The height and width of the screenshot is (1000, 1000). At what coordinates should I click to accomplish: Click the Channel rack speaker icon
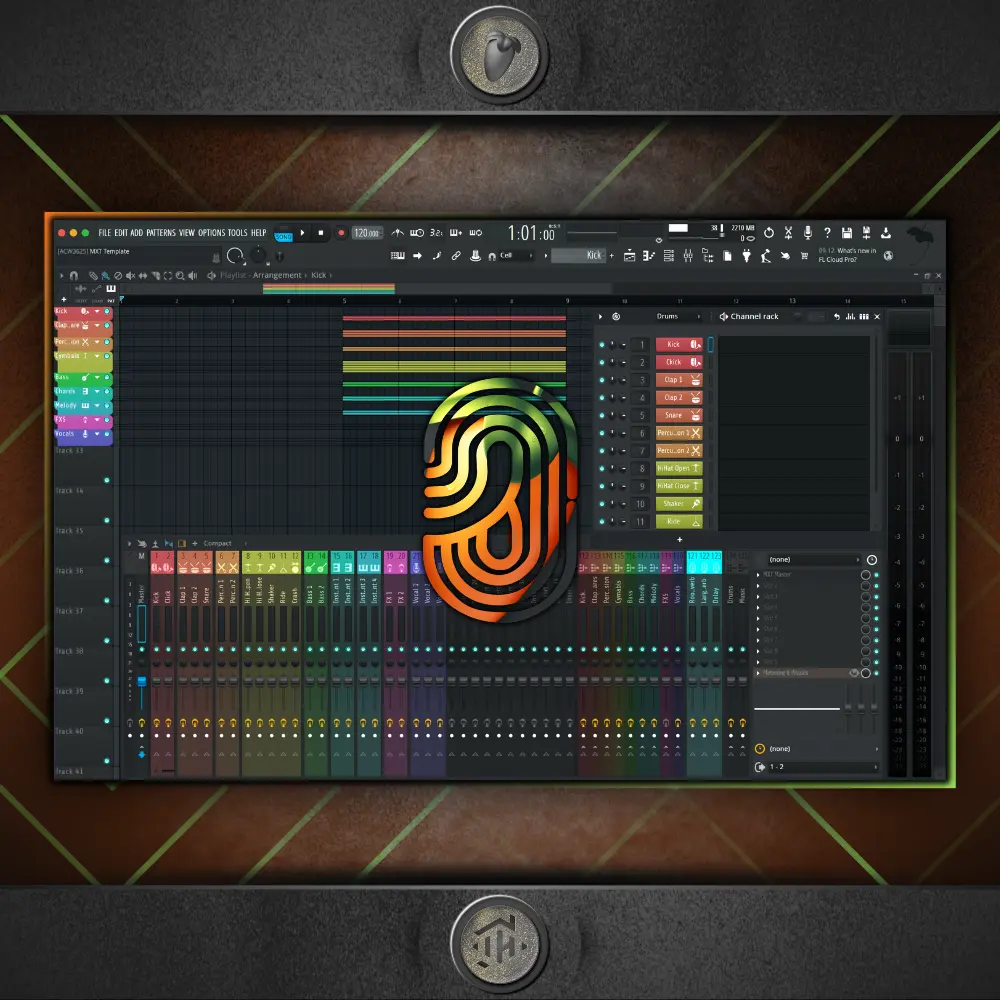723,317
